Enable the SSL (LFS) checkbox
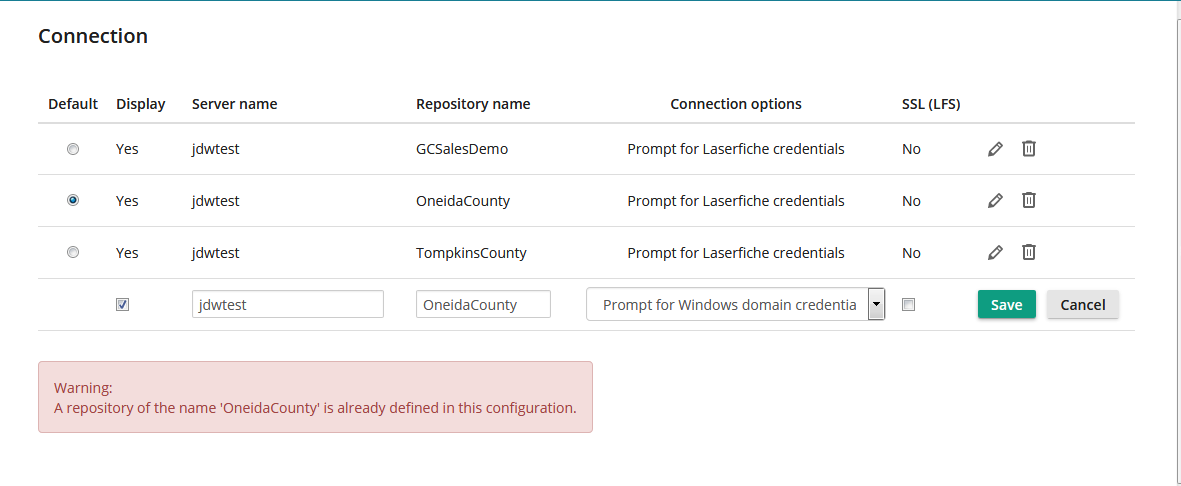Screen dimensions: 1181x486 pos(909,304)
